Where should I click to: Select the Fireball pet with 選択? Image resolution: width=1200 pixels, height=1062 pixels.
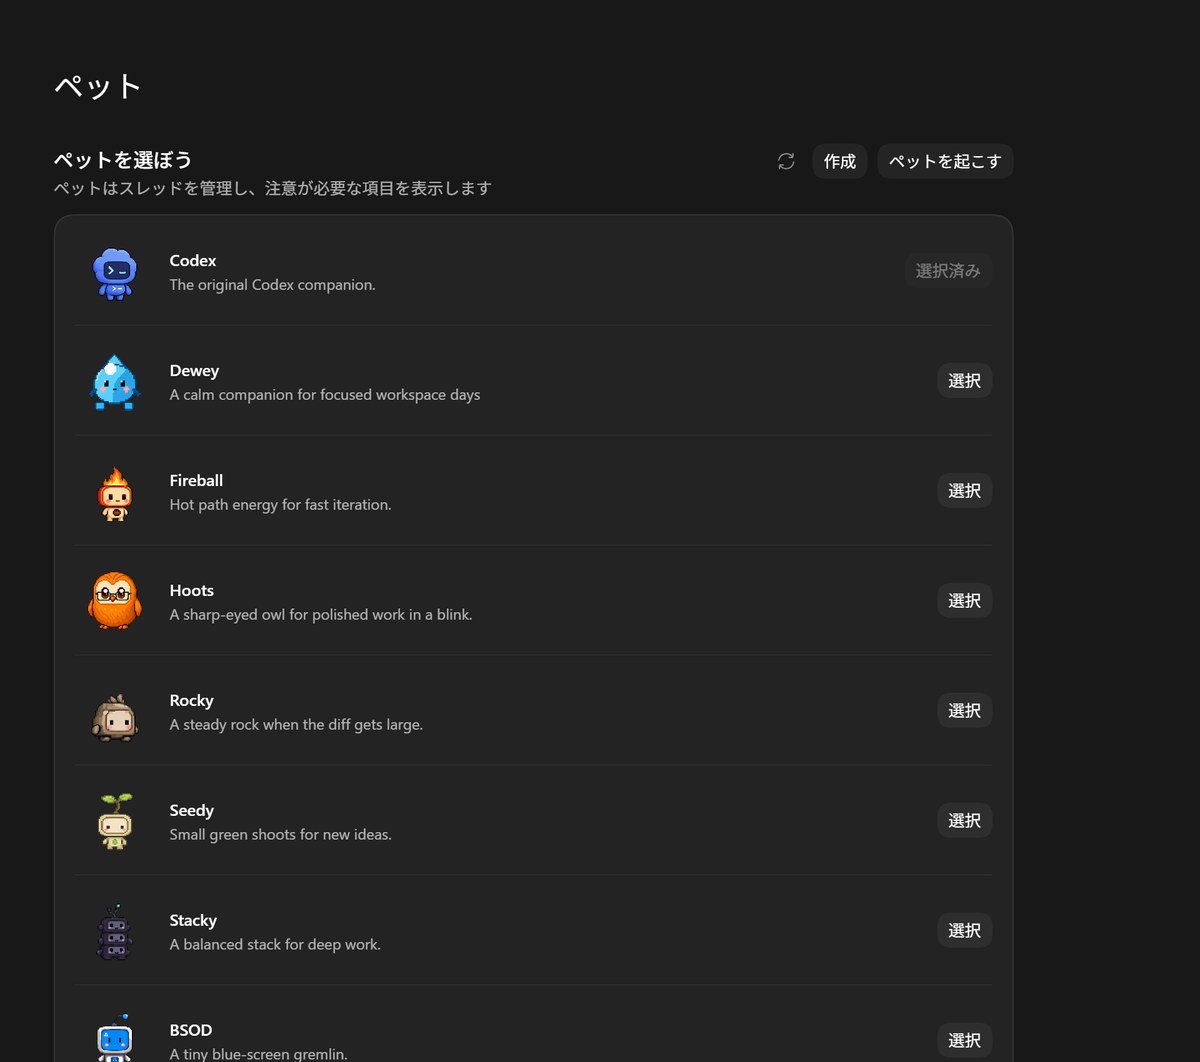964,491
